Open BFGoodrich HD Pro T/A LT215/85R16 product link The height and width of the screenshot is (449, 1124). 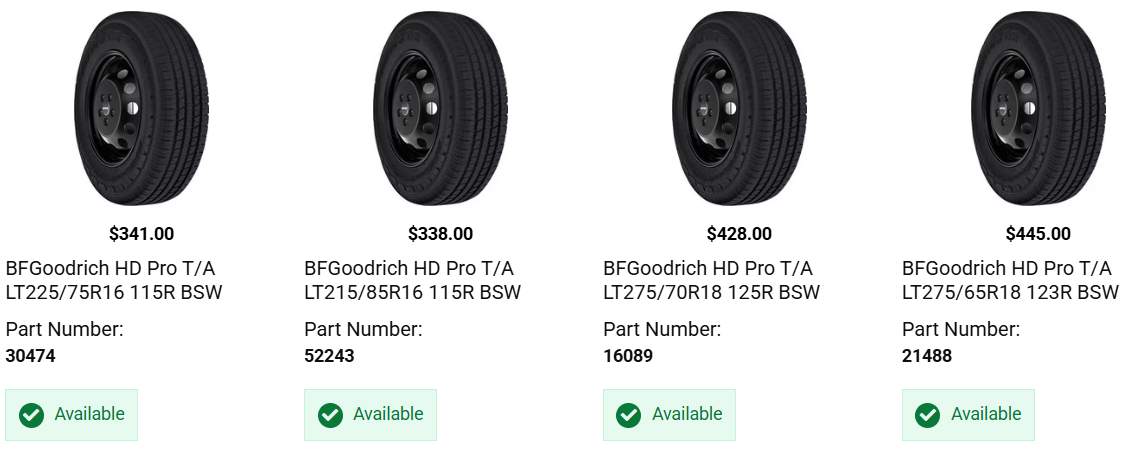[412, 281]
